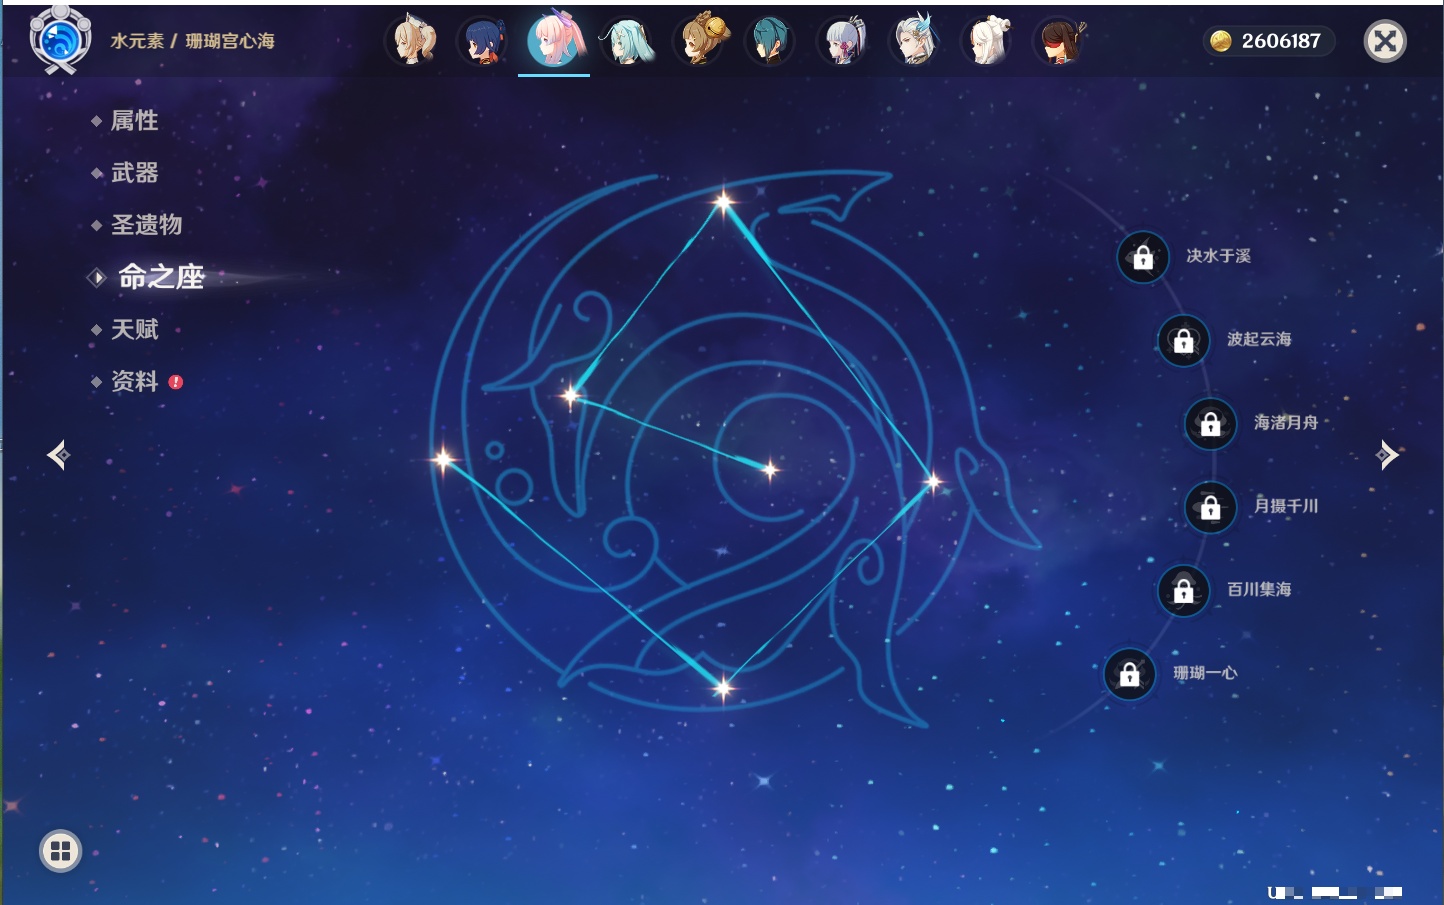
Task: Select the short dark teal-haired avatar
Action: pyautogui.click(x=771, y=41)
